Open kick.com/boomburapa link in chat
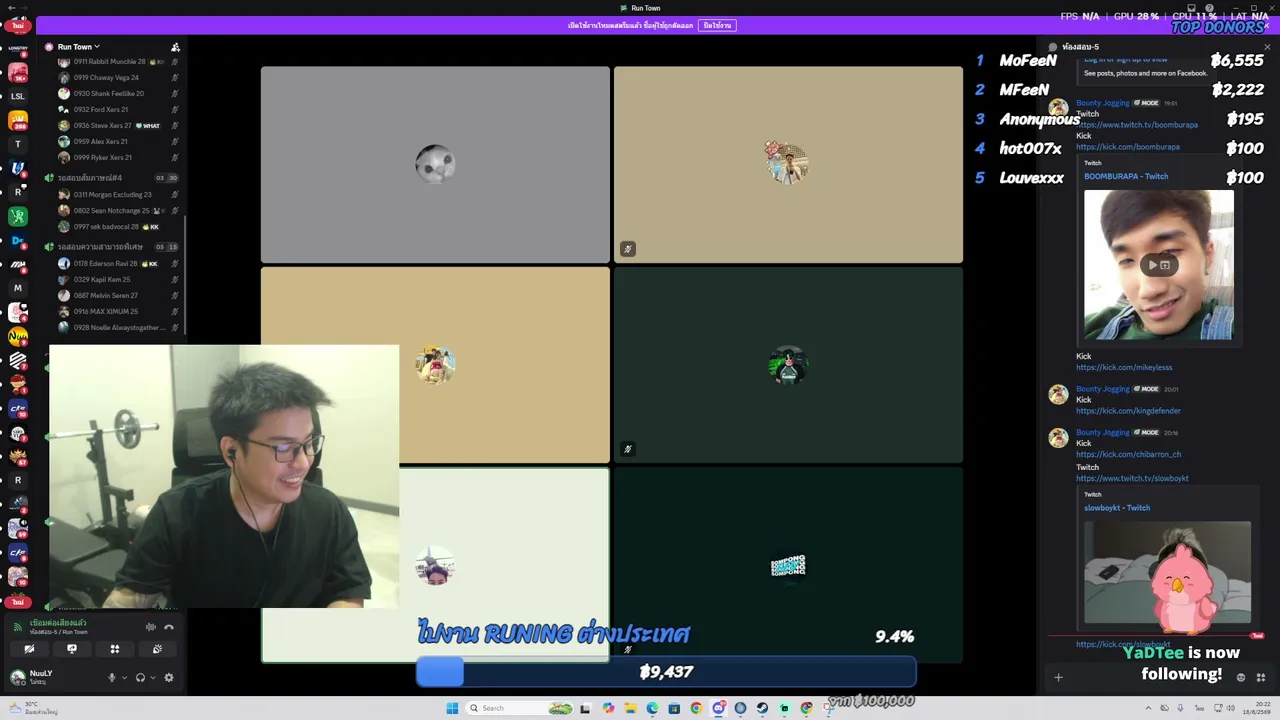This screenshot has width=1280, height=720. (x=1128, y=147)
